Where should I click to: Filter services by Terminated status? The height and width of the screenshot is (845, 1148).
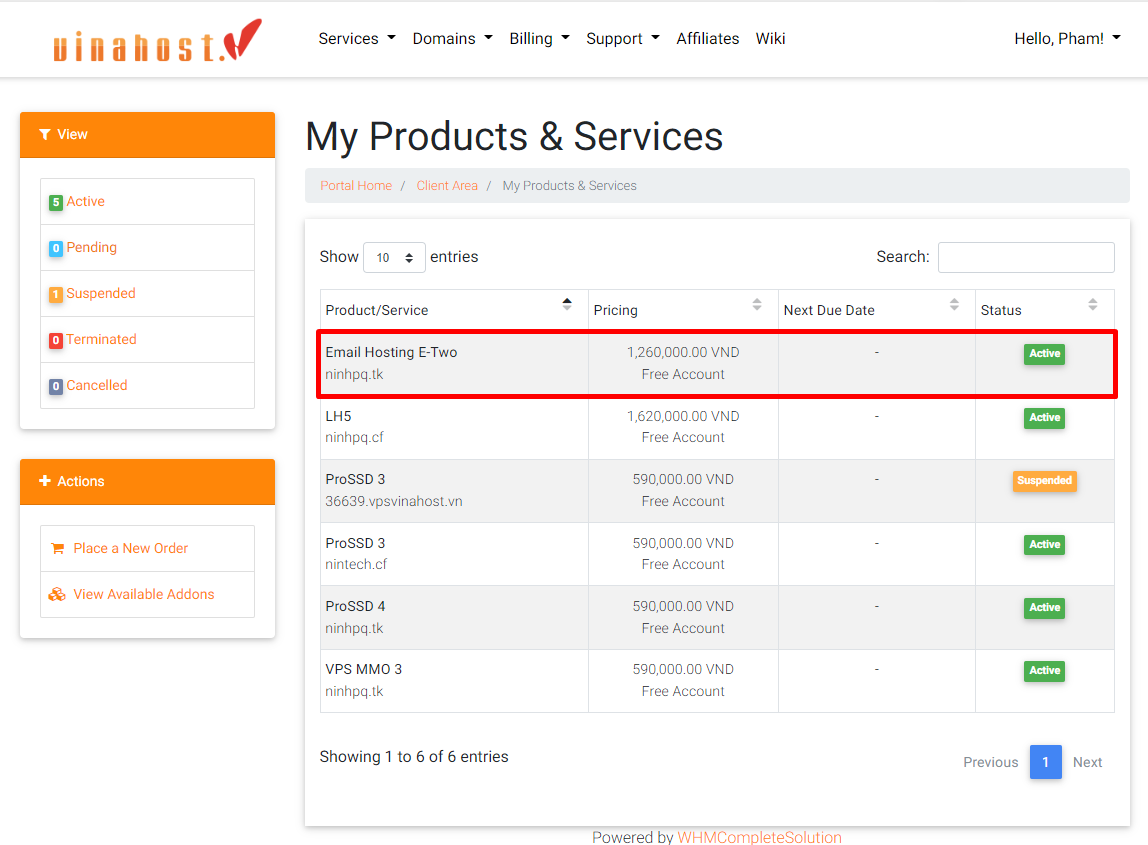point(100,340)
